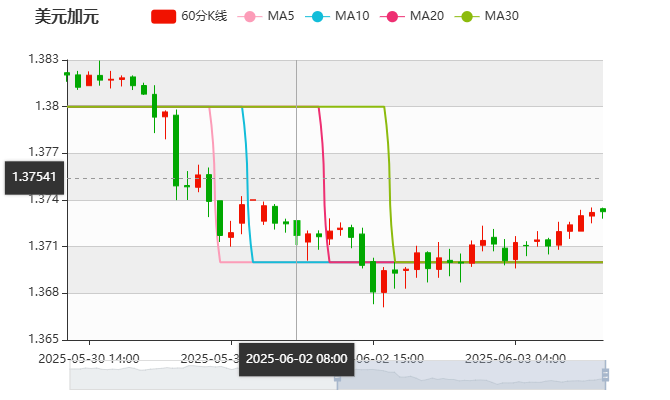Screen dimensions: 670x400
Task: Click the 1.368 y-axis label
Action: click(44, 292)
